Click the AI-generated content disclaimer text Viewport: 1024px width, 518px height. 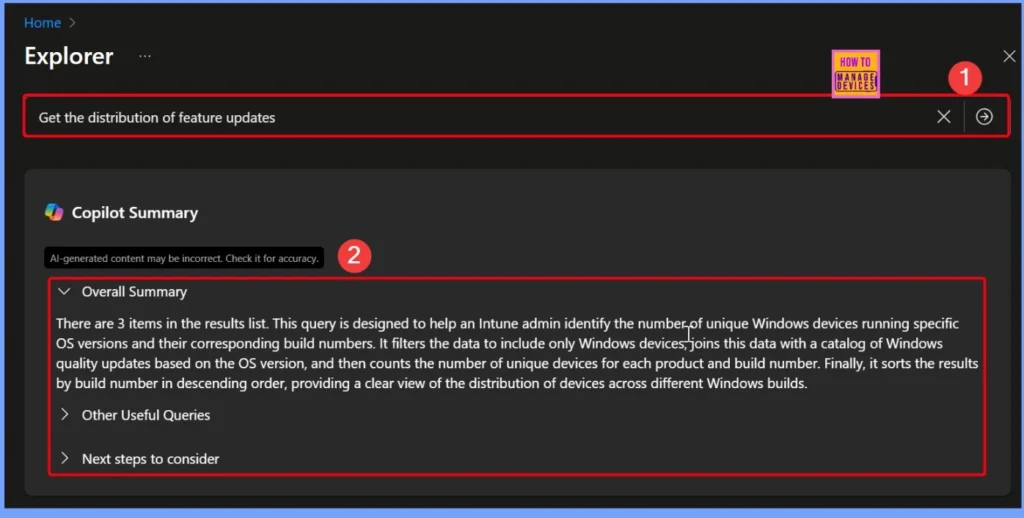tap(184, 258)
